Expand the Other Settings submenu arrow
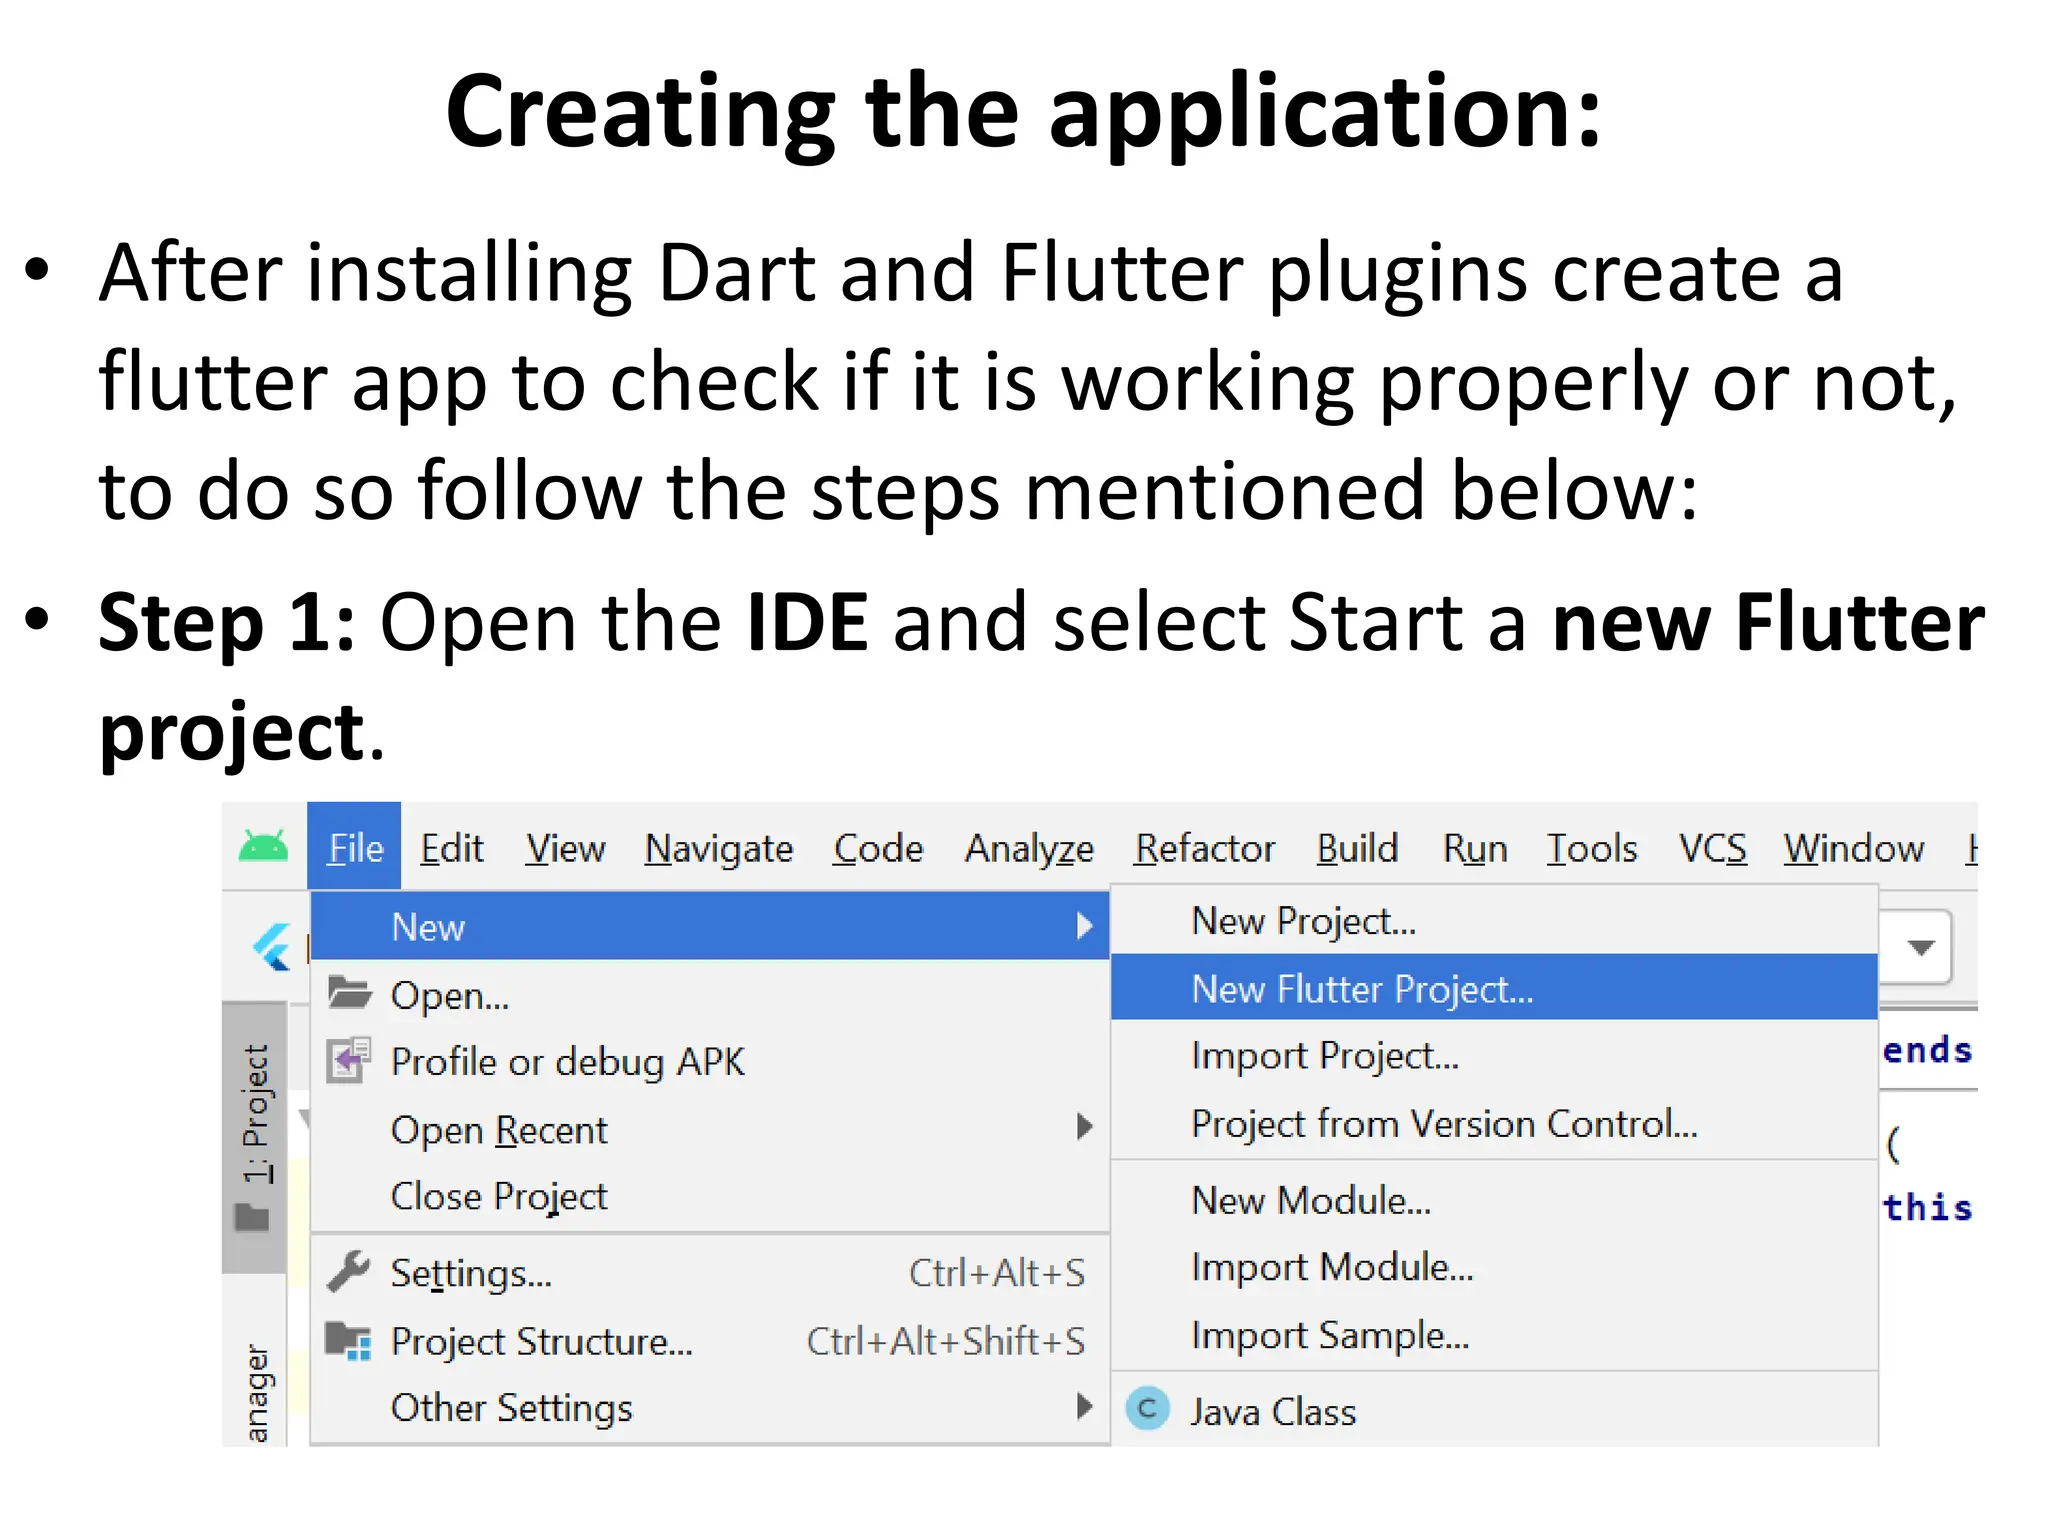The image size is (2048, 1536). [1084, 1406]
